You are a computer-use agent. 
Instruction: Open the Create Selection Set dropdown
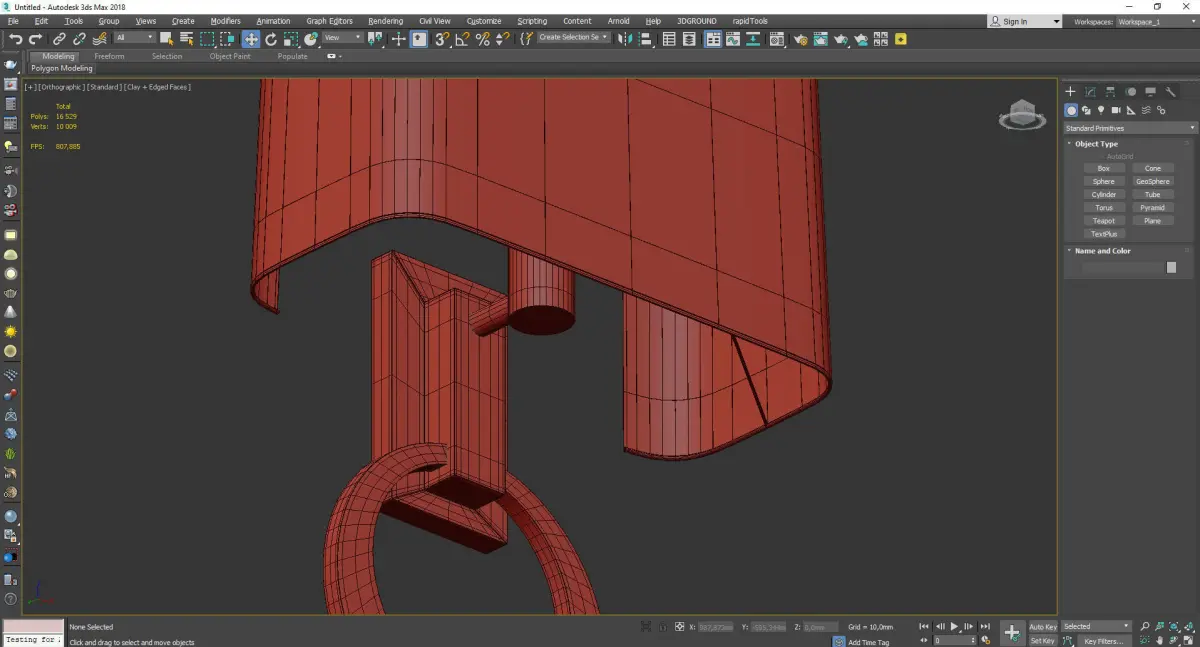[x=573, y=38]
